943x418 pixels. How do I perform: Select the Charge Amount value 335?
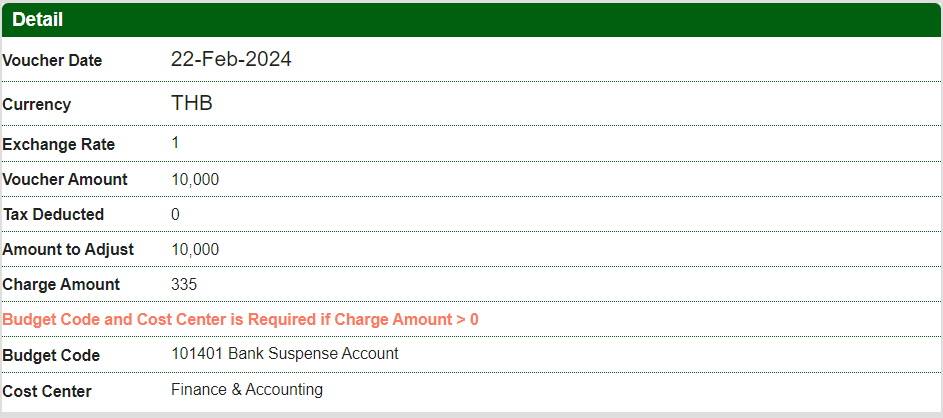coord(184,285)
